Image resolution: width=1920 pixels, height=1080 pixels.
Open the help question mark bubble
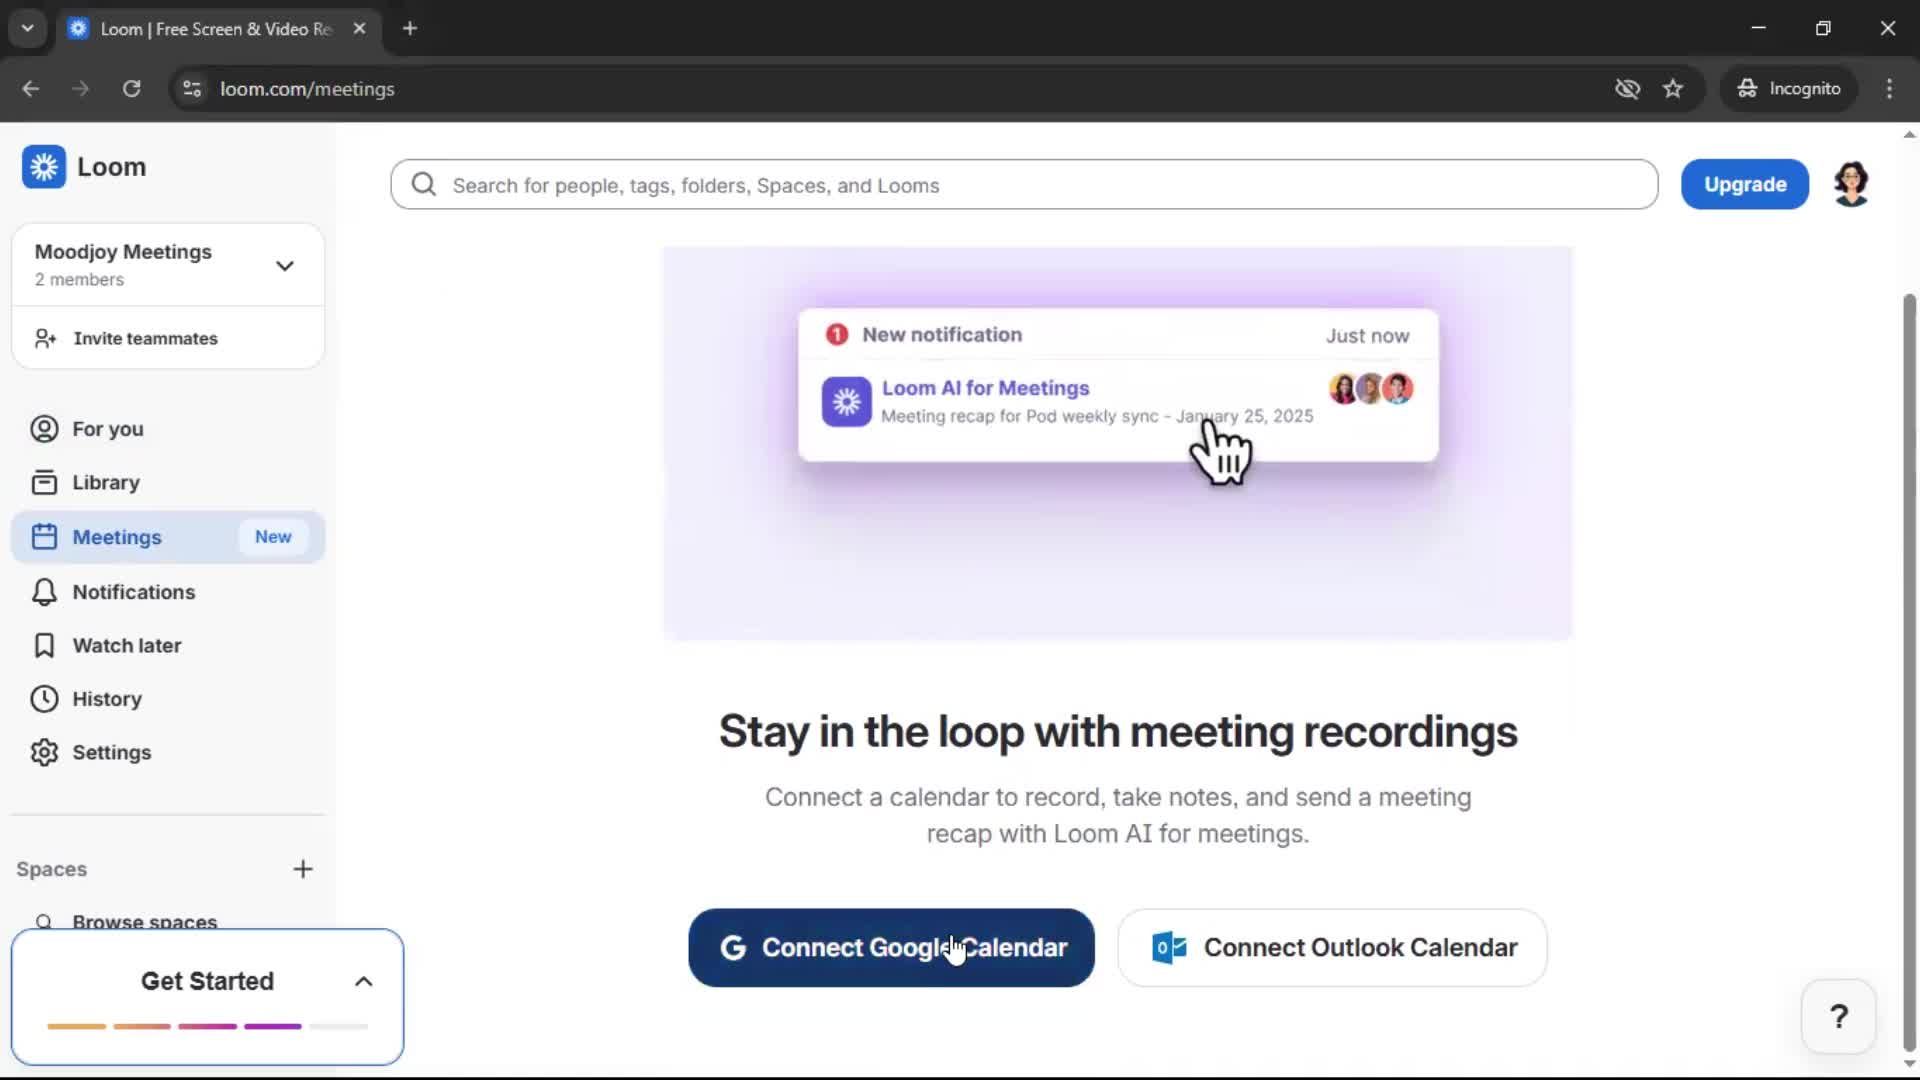pos(1838,1015)
